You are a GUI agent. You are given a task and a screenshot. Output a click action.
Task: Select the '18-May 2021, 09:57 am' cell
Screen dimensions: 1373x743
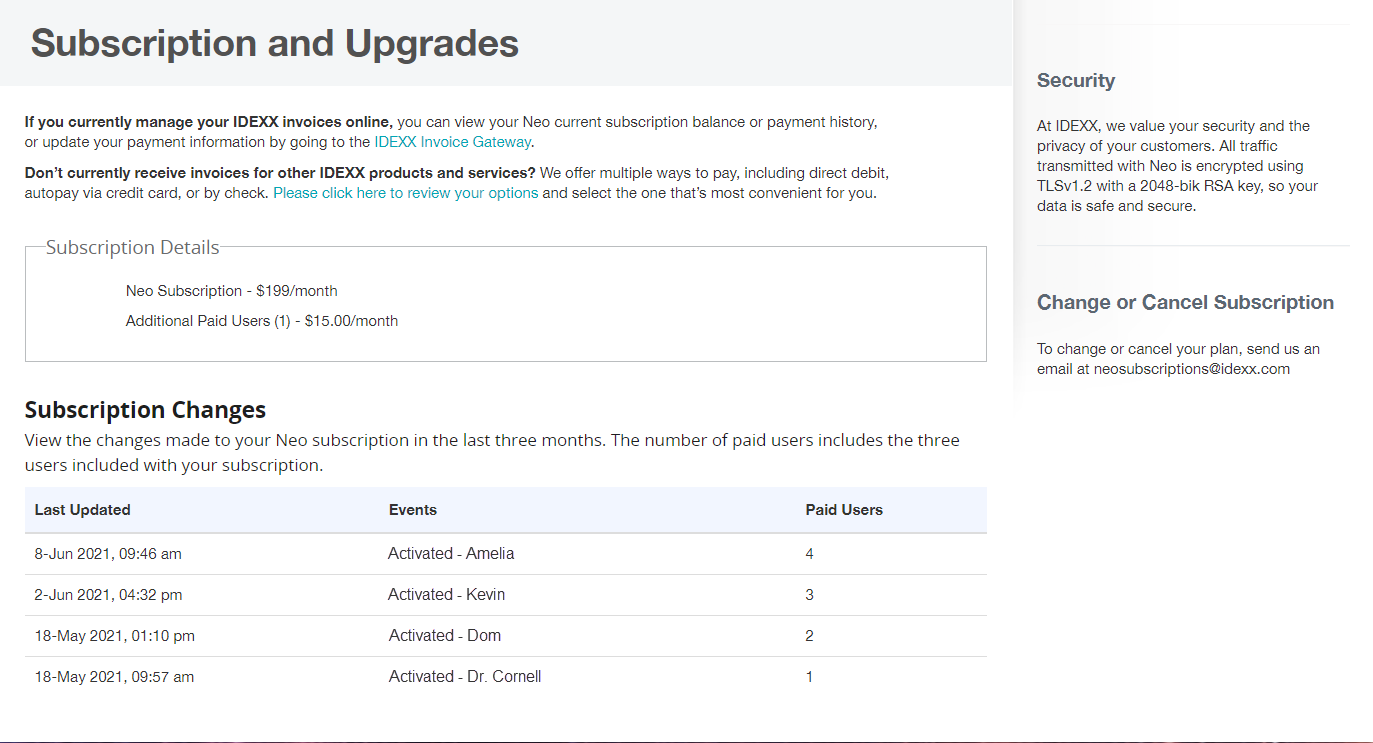click(114, 677)
